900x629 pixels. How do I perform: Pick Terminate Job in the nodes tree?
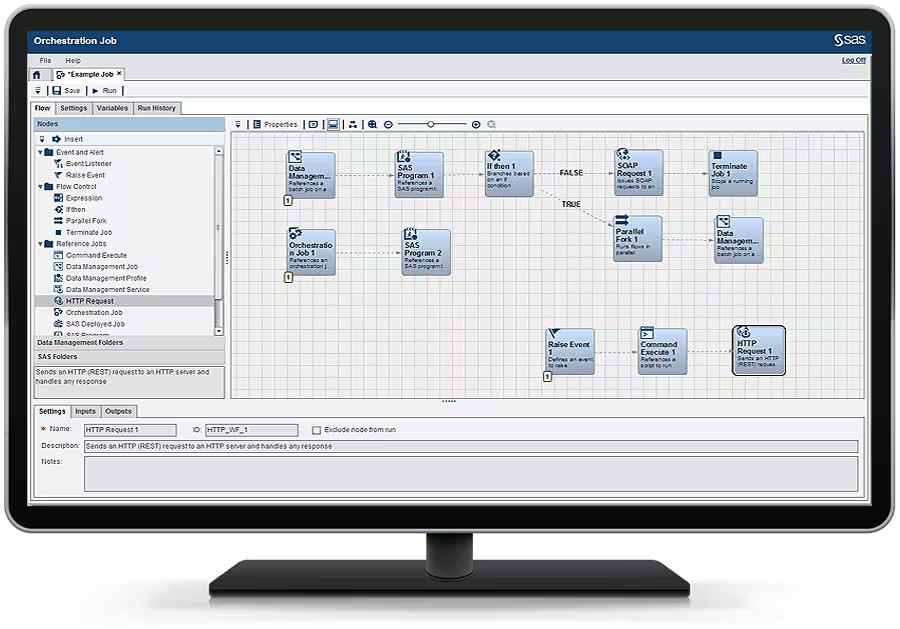(x=89, y=232)
